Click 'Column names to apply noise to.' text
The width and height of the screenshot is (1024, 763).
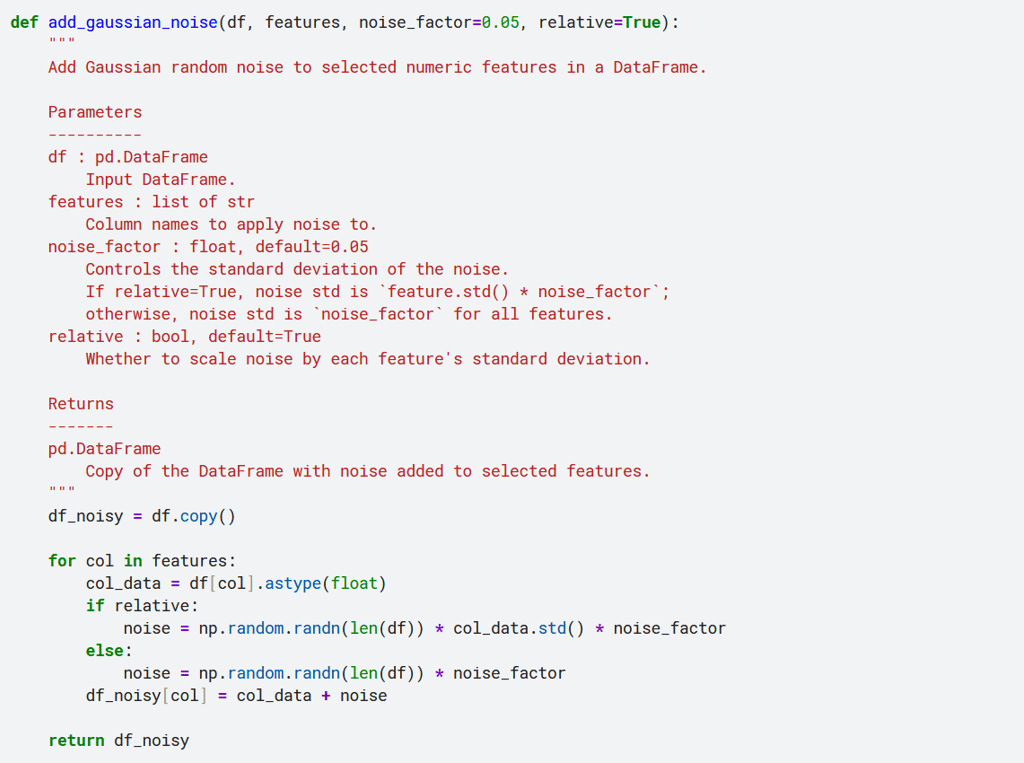[231, 224]
